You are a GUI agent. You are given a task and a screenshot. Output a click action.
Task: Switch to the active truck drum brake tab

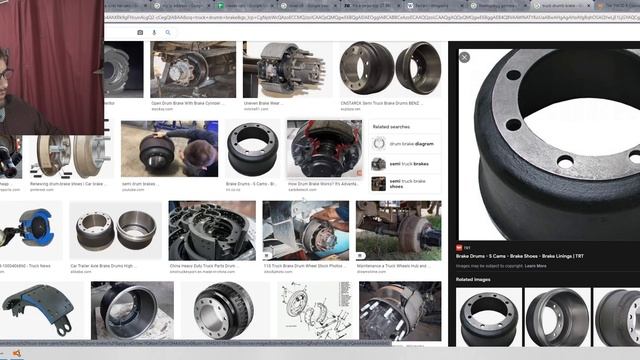(562, 6)
